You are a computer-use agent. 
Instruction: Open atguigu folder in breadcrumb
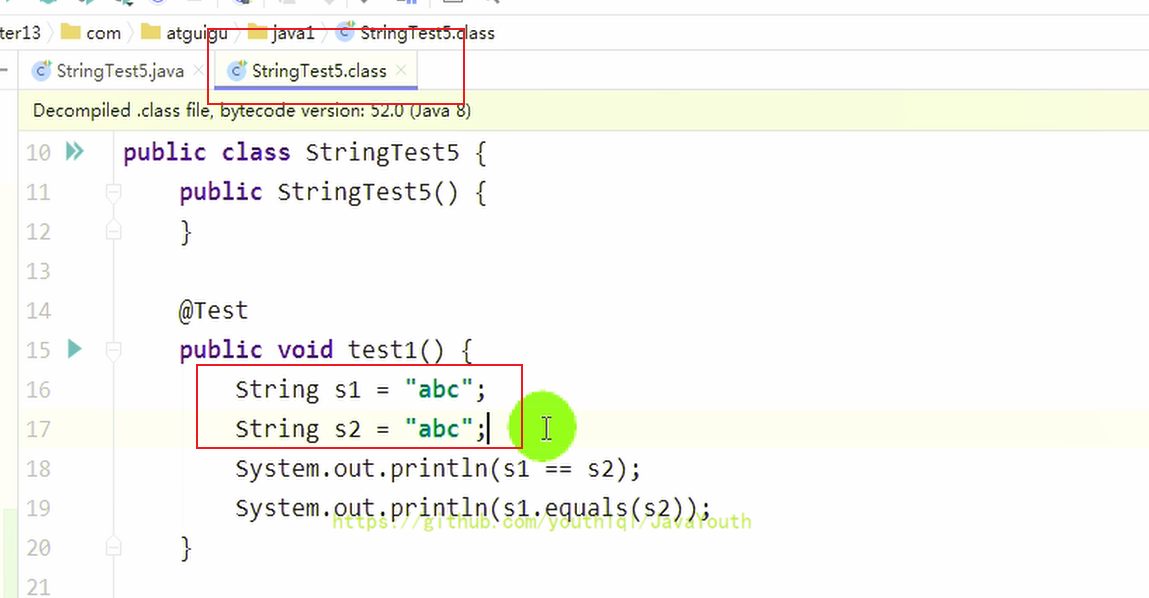[x=185, y=33]
